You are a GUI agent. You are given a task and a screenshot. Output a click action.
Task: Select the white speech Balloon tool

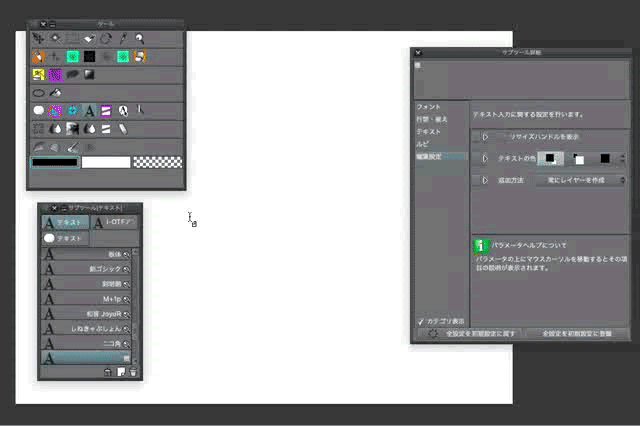point(39,111)
